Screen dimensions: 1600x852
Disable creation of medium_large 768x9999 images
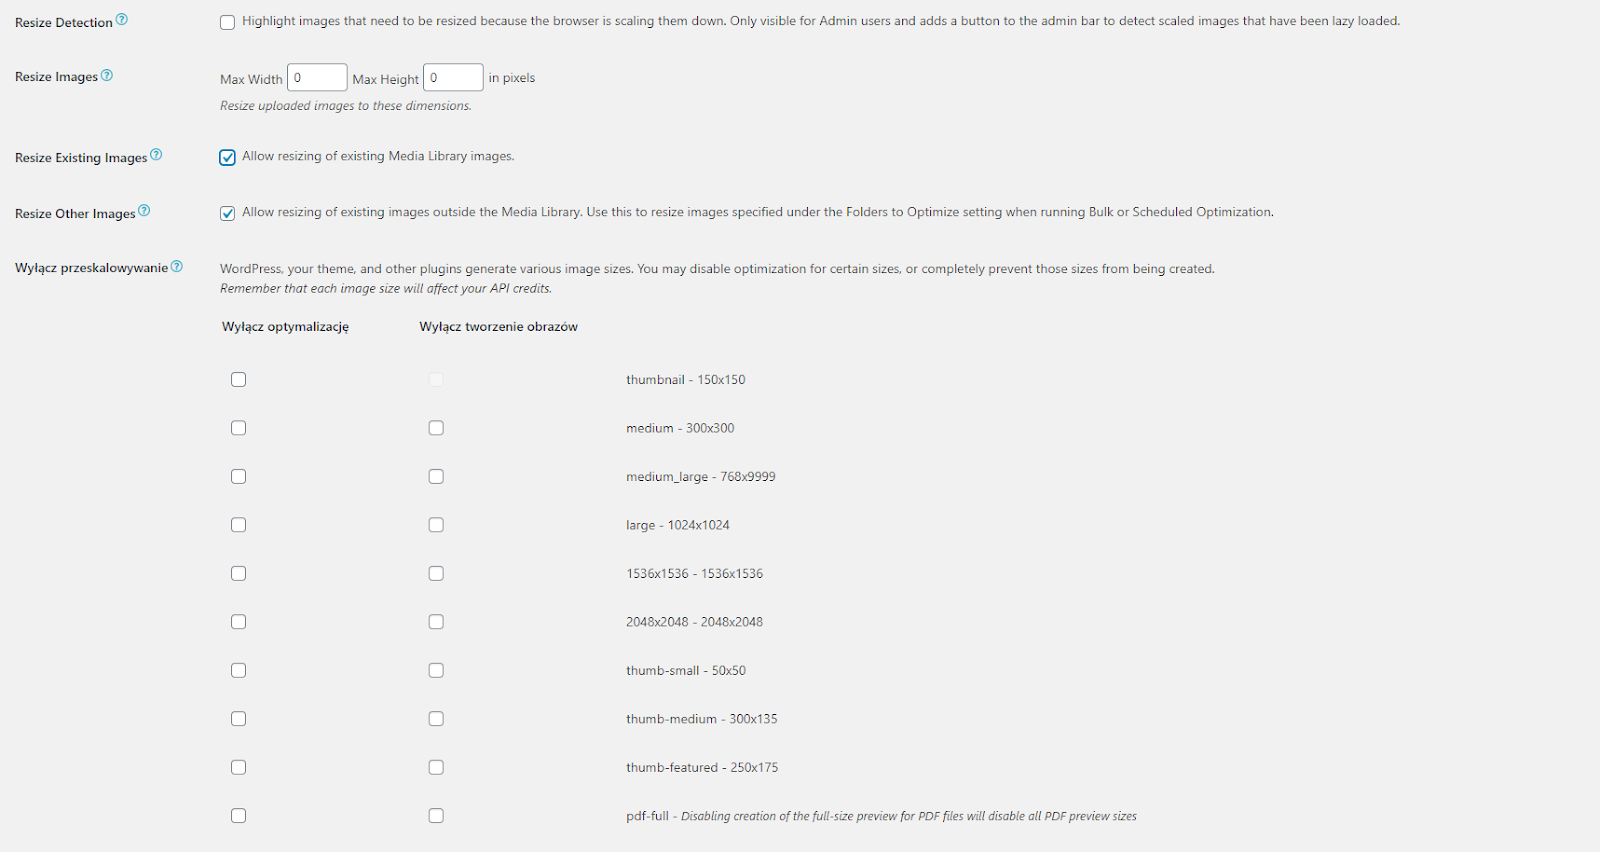click(436, 477)
